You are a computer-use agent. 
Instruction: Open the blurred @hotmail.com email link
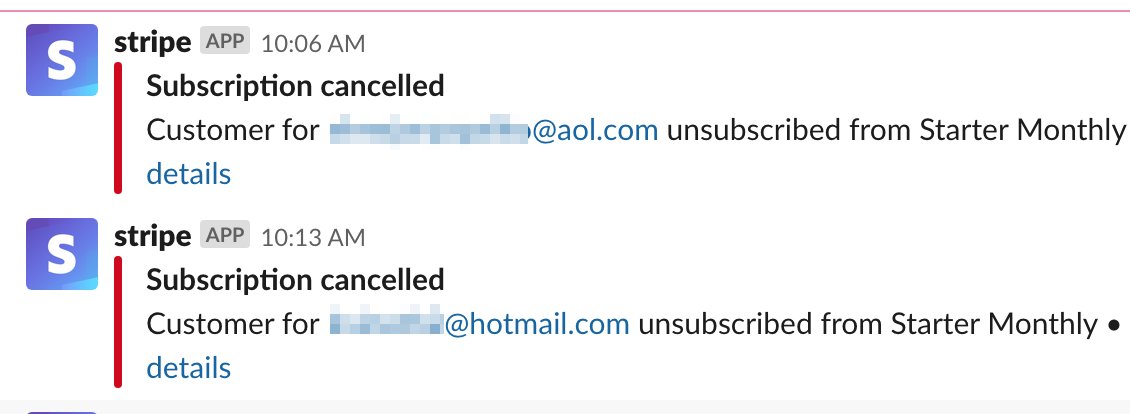coord(479,324)
